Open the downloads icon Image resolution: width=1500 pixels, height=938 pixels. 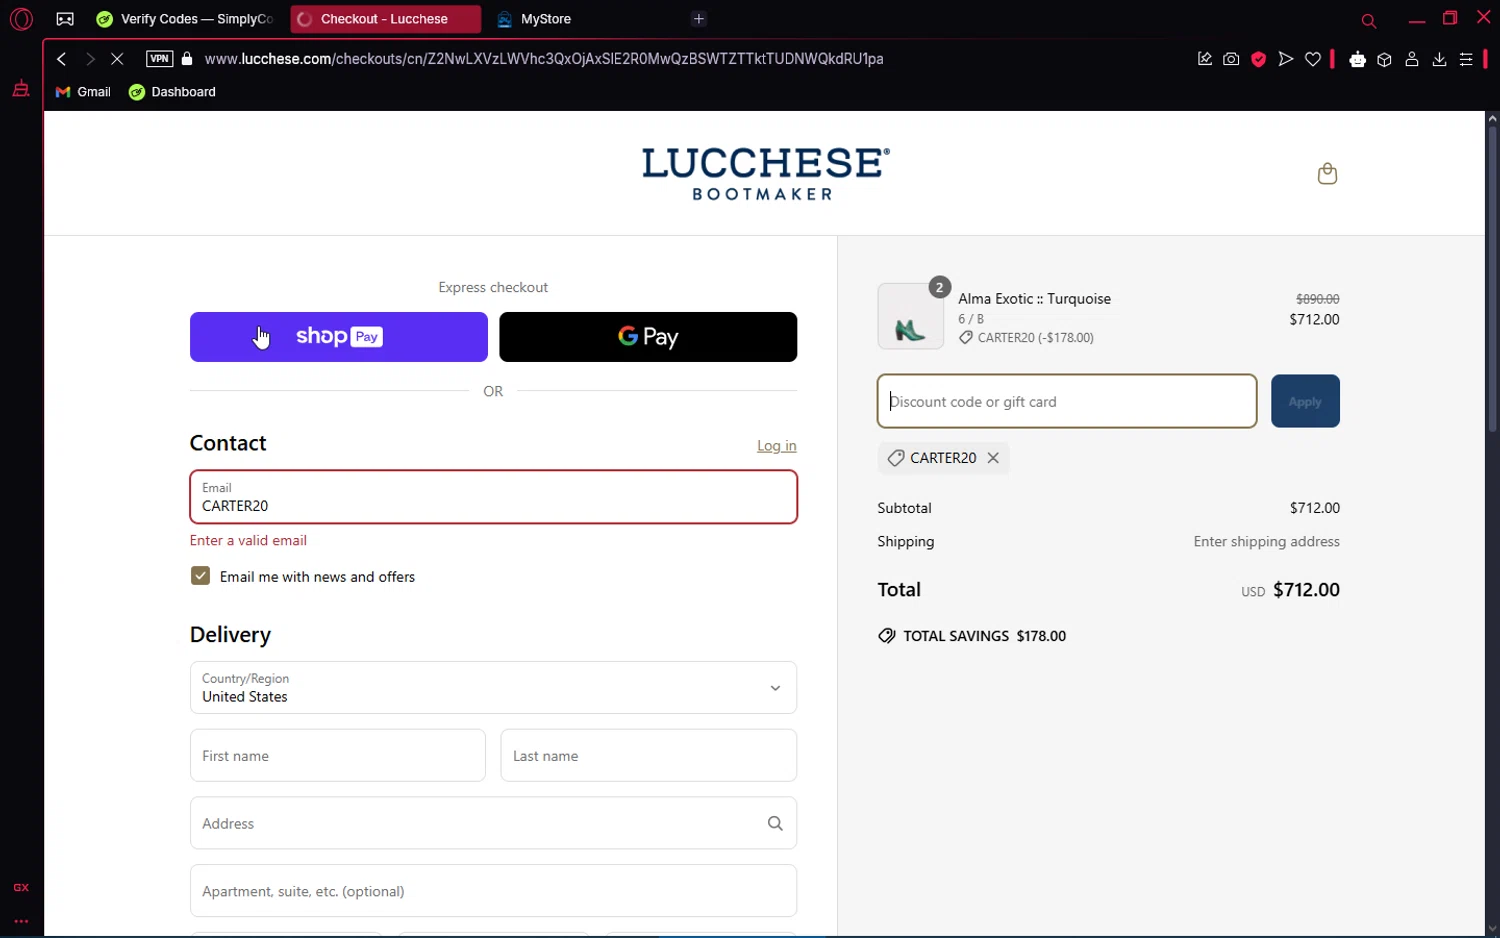point(1439,59)
